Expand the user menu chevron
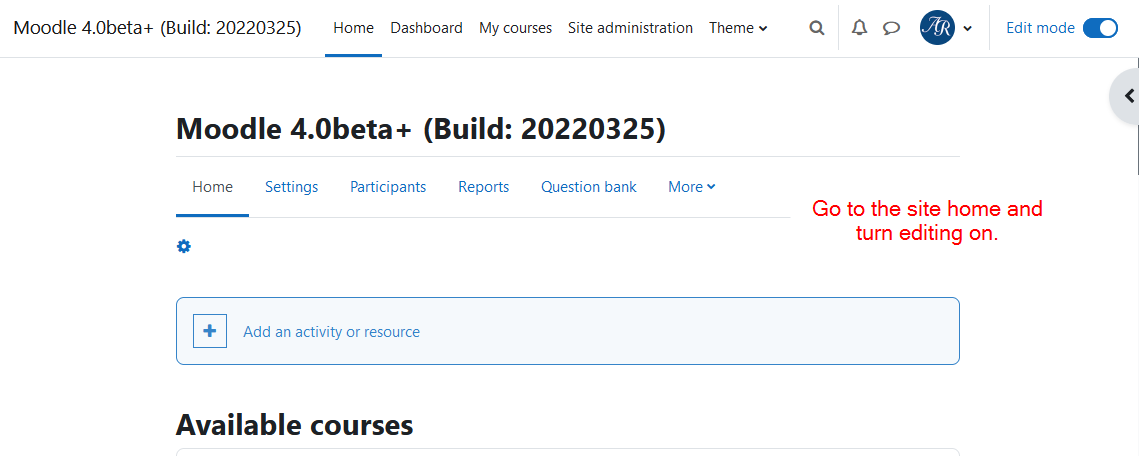Image resolution: width=1139 pixels, height=456 pixels. click(x=968, y=28)
